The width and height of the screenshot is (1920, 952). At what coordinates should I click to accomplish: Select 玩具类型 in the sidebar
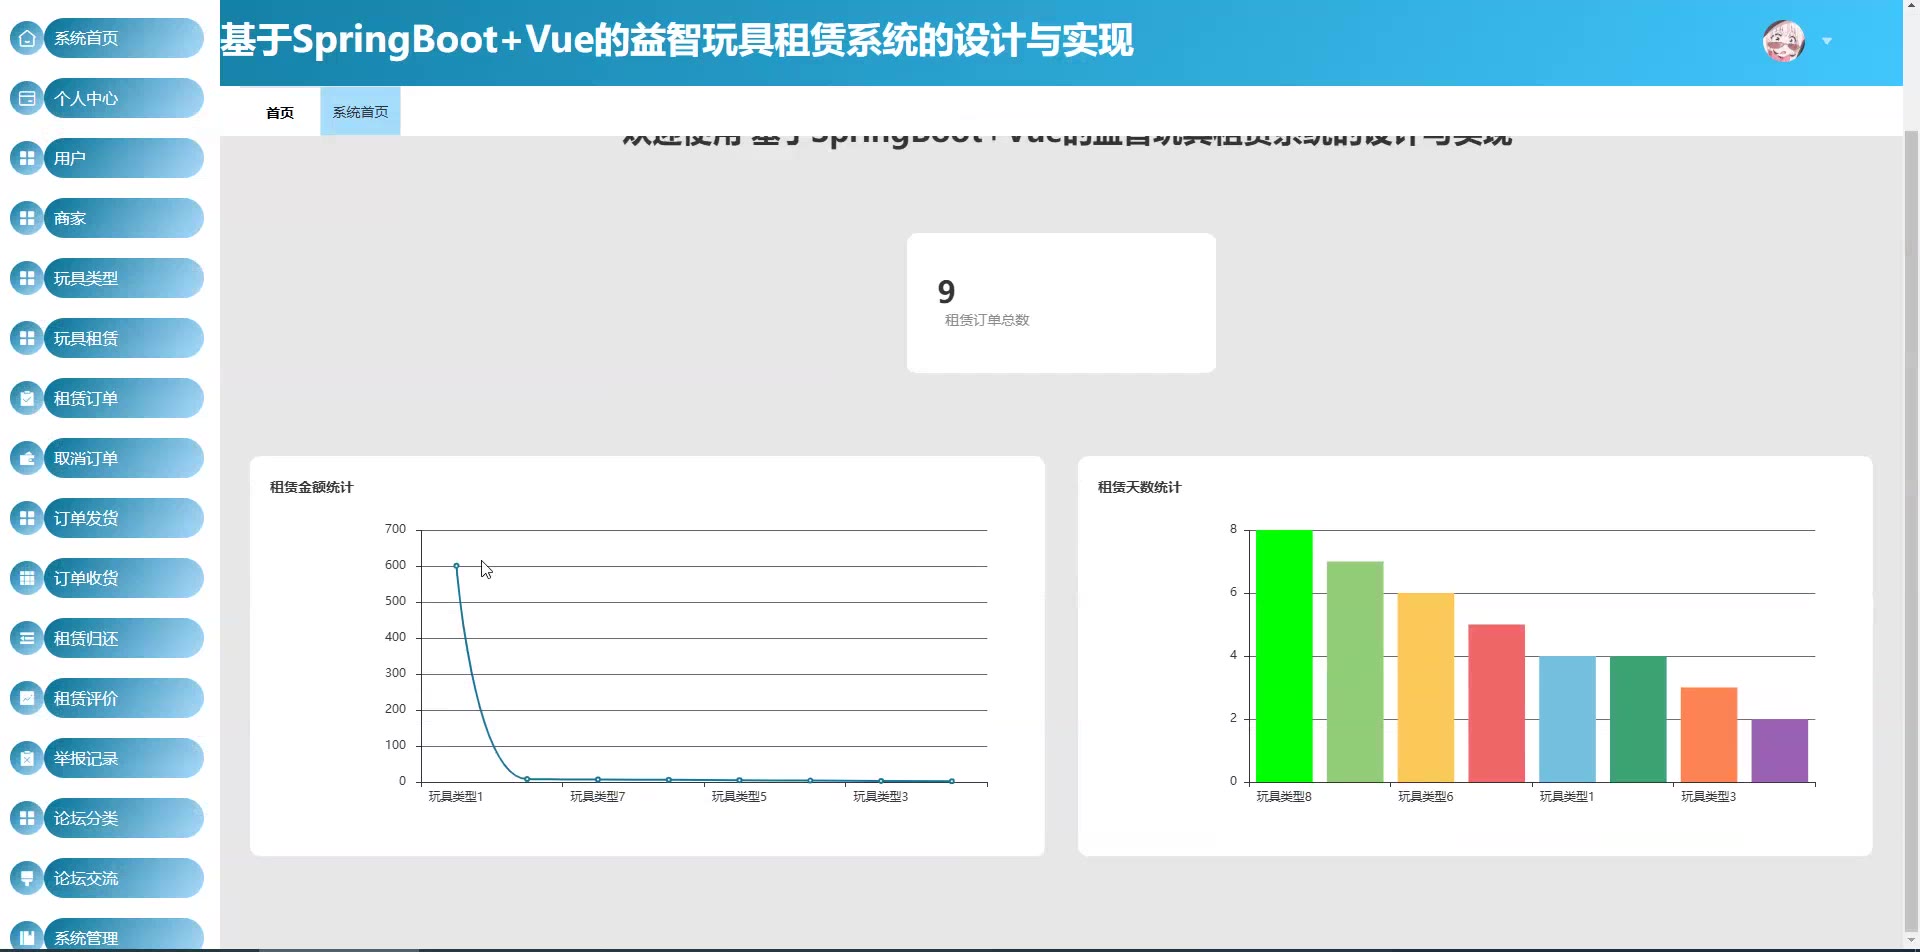point(124,278)
